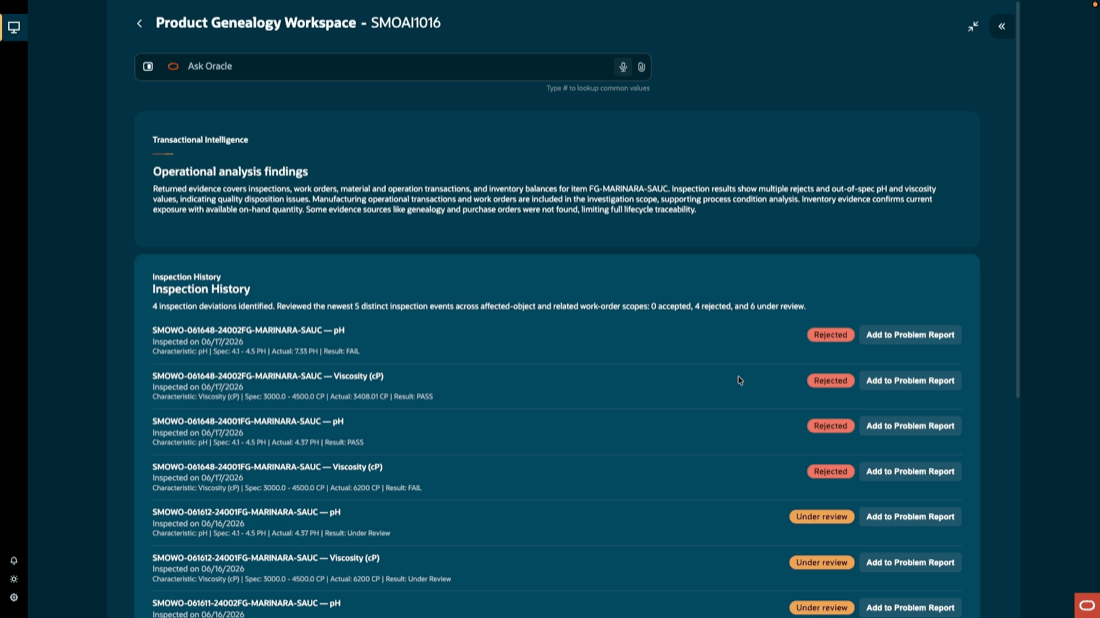Click details line showing Actual 3408.01 CP PASS

coord(293,397)
